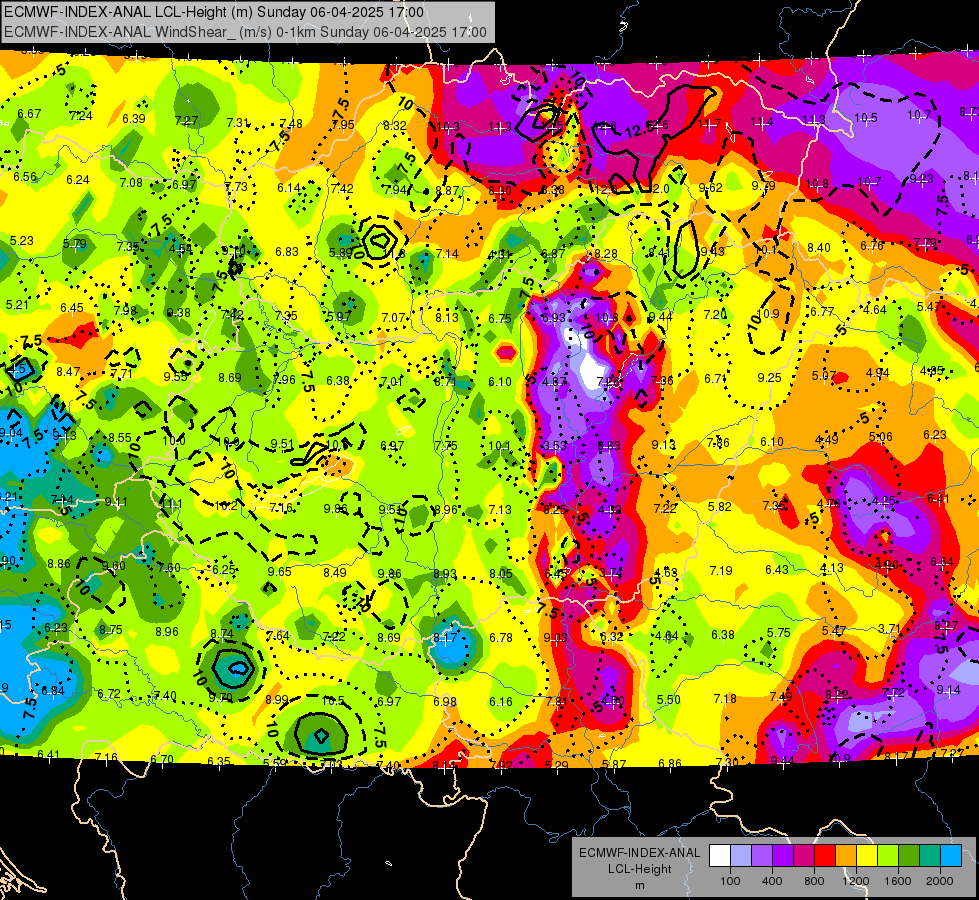Click the teal legend swatch

click(930, 856)
